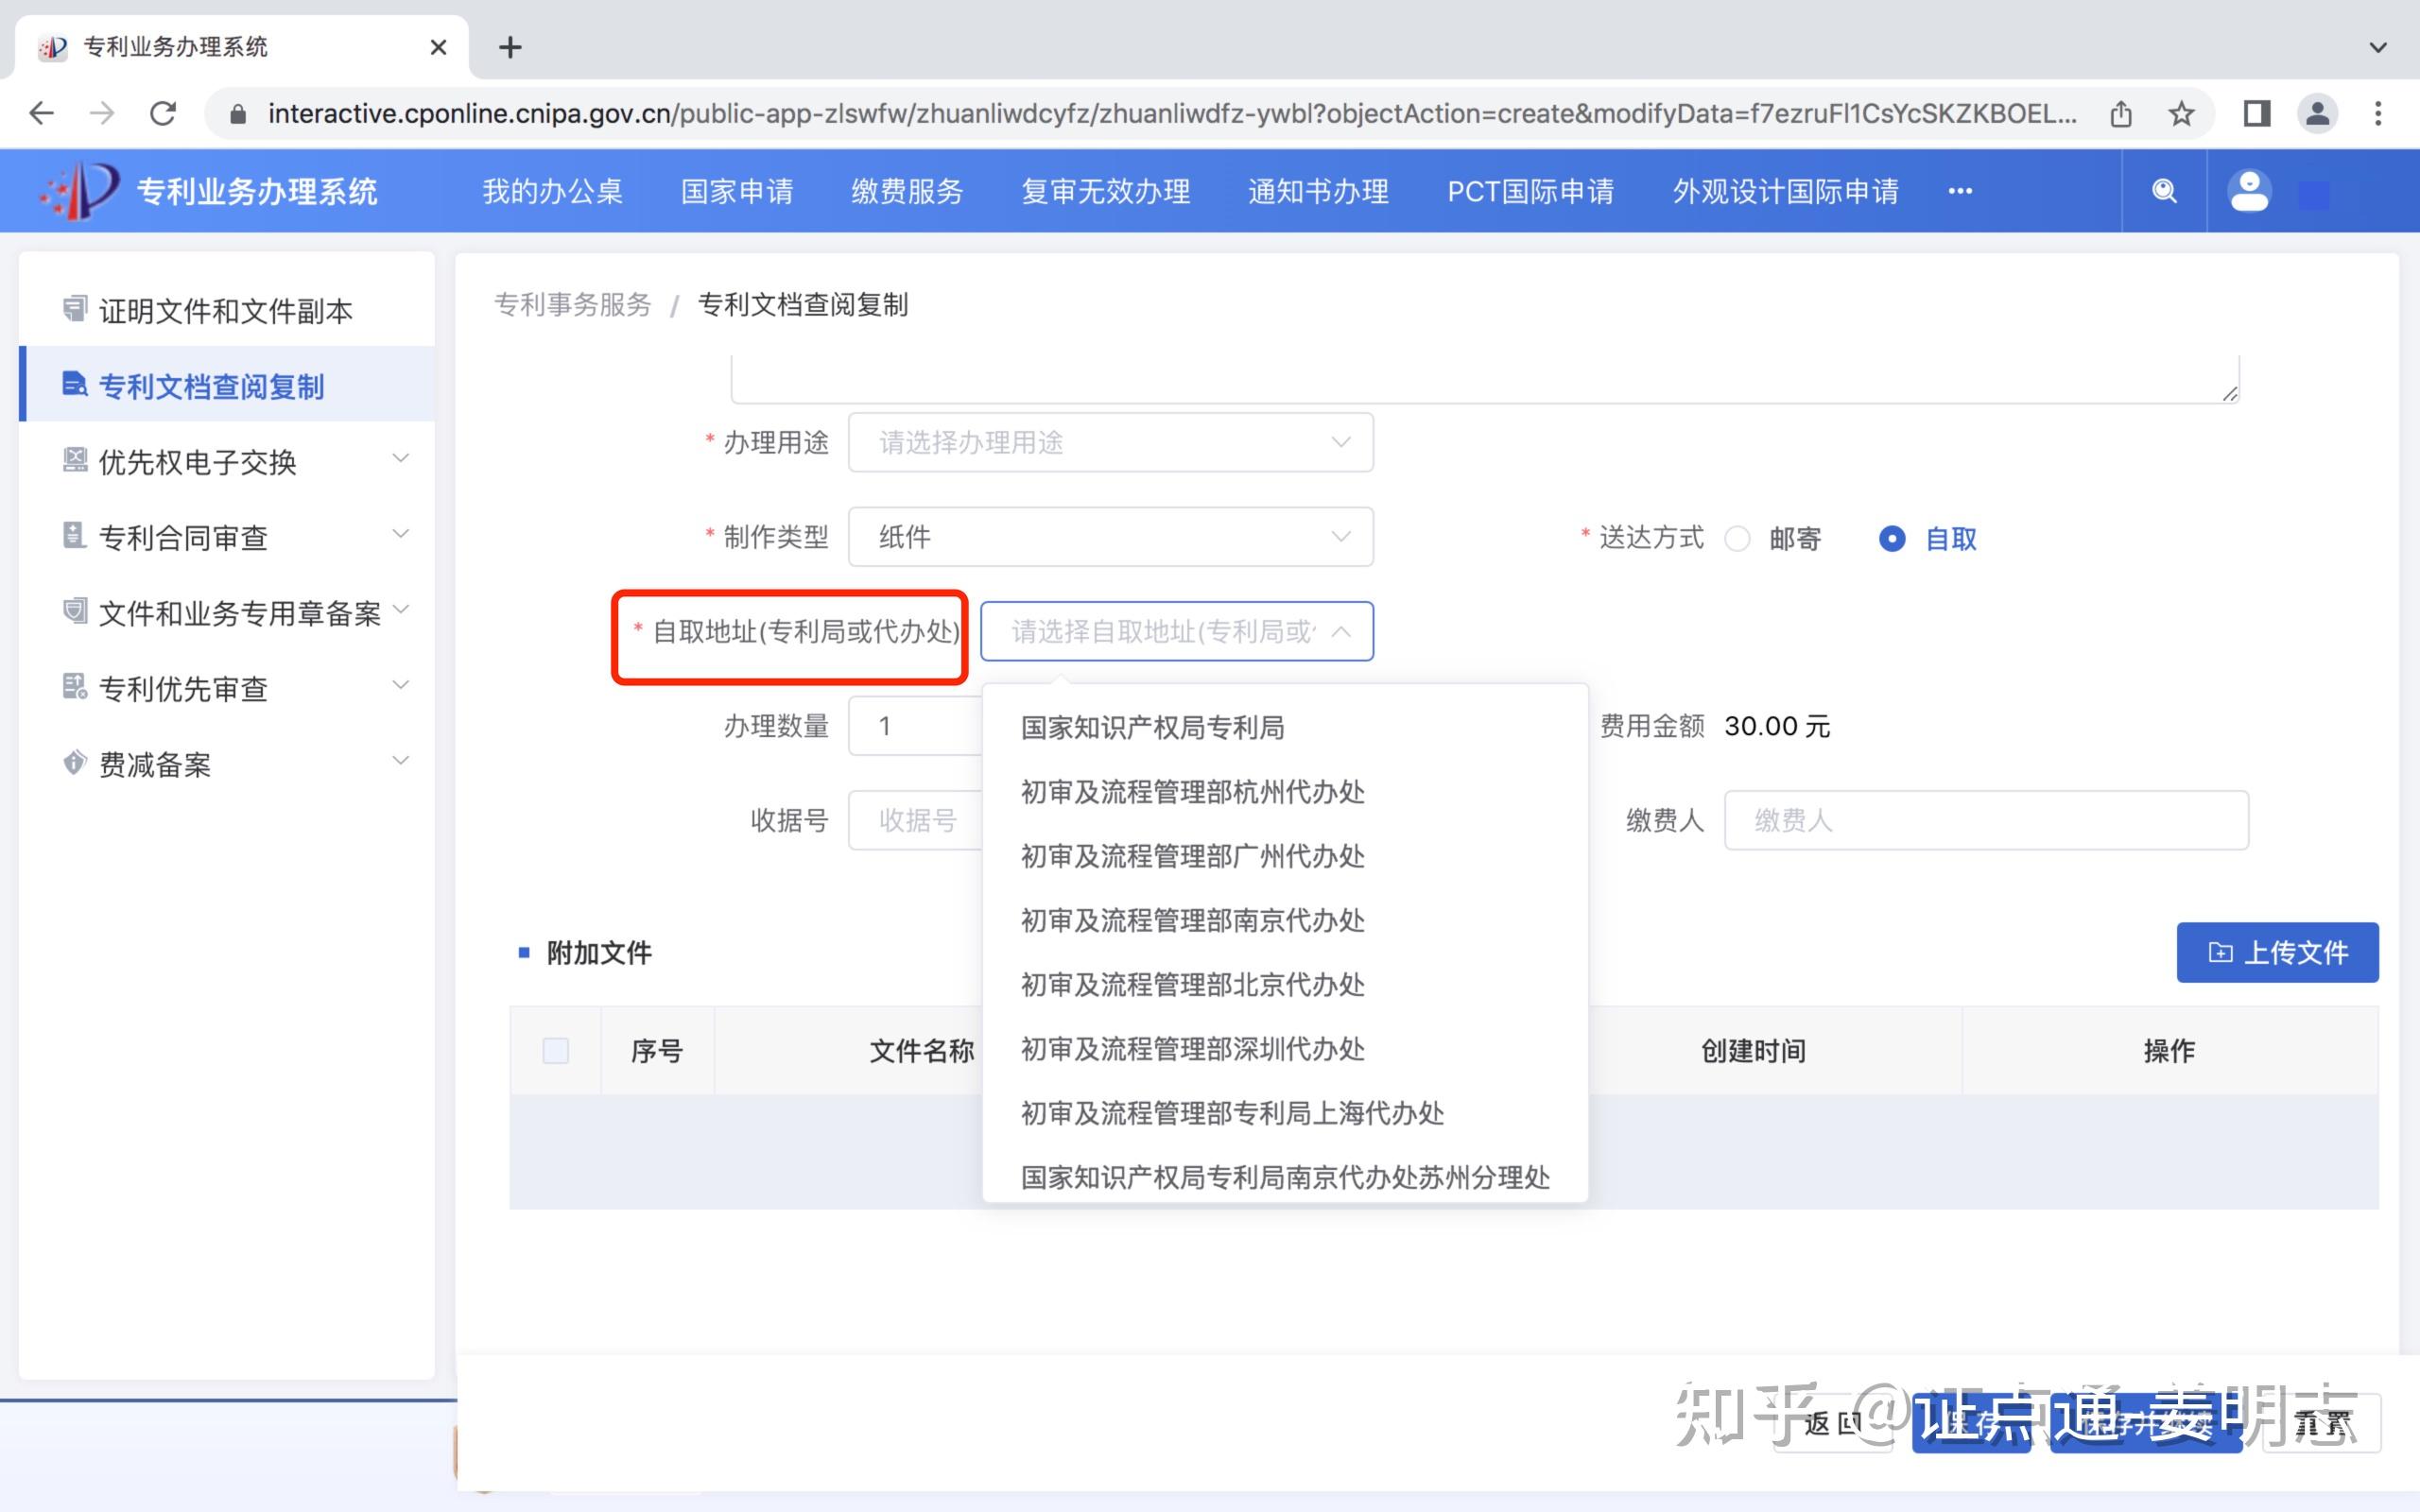This screenshot has height=1512, width=2420.
Task: Choose 初审及流程管理部南京代办处 option
Action: point(1285,921)
